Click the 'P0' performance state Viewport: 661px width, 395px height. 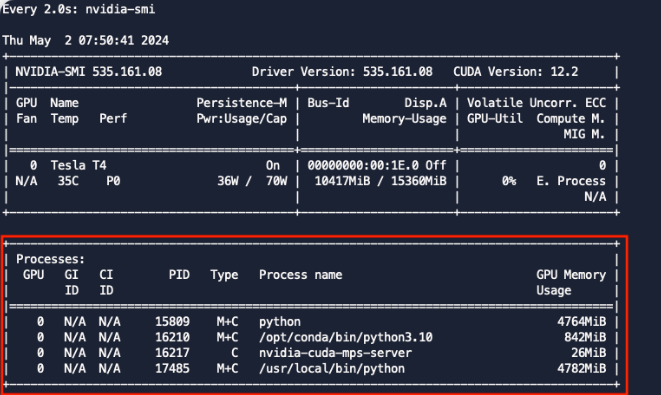[113, 181]
